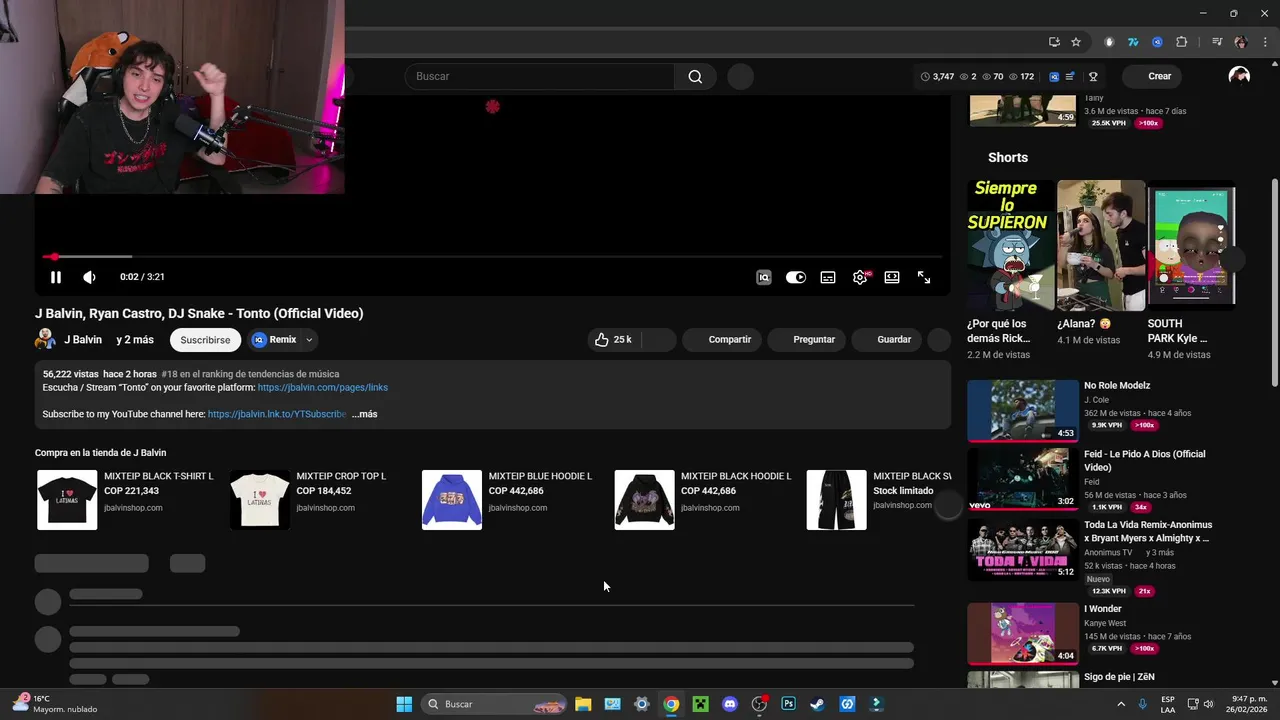Screen dimensions: 1280x720
Task: Open the hand-shaped browser extension
Action: click(x=1109, y=42)
